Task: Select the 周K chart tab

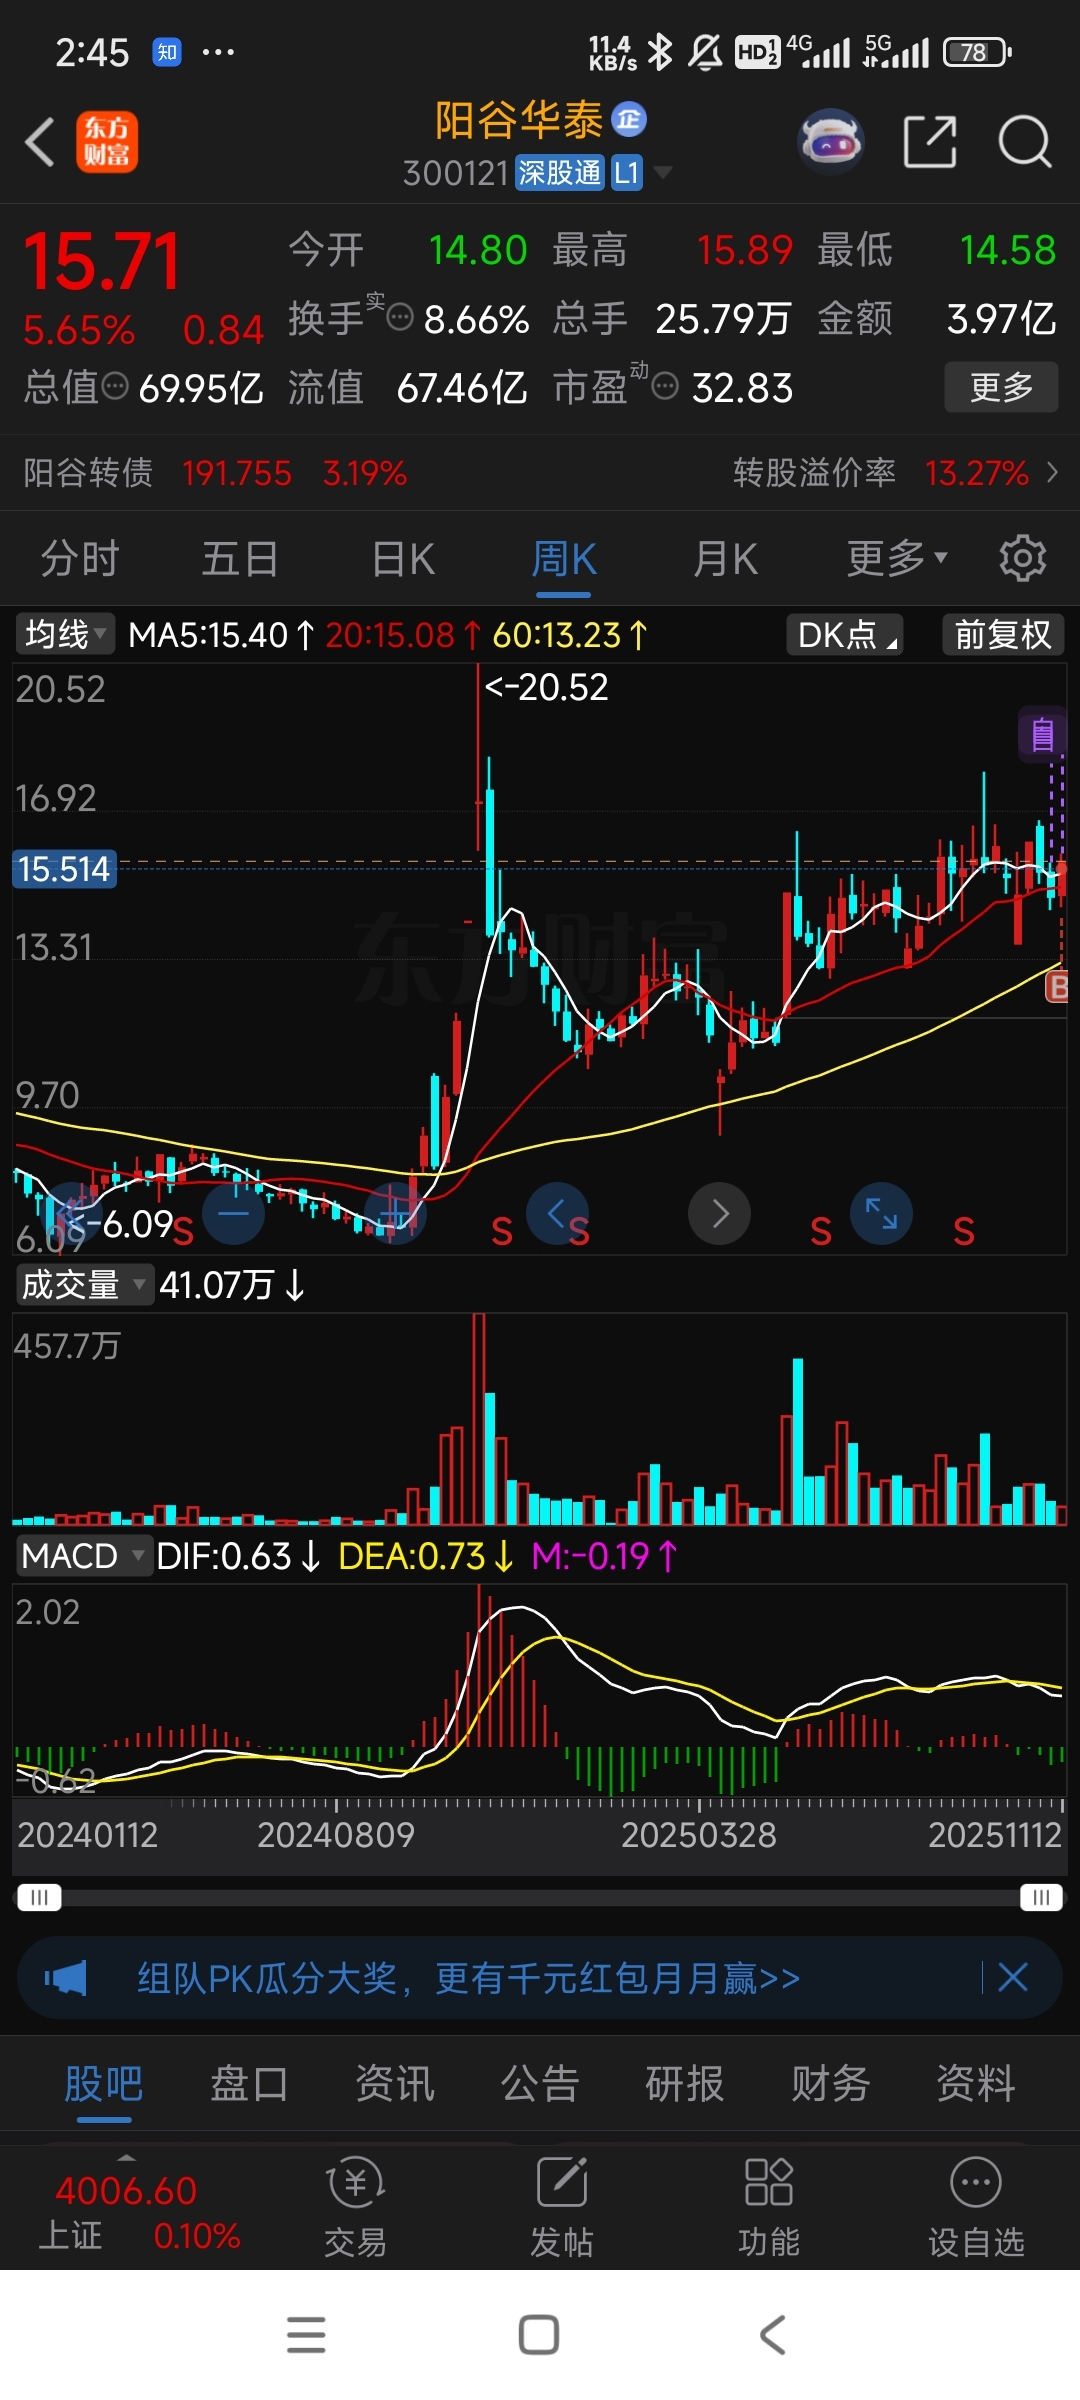Action: tap(564, 558)
